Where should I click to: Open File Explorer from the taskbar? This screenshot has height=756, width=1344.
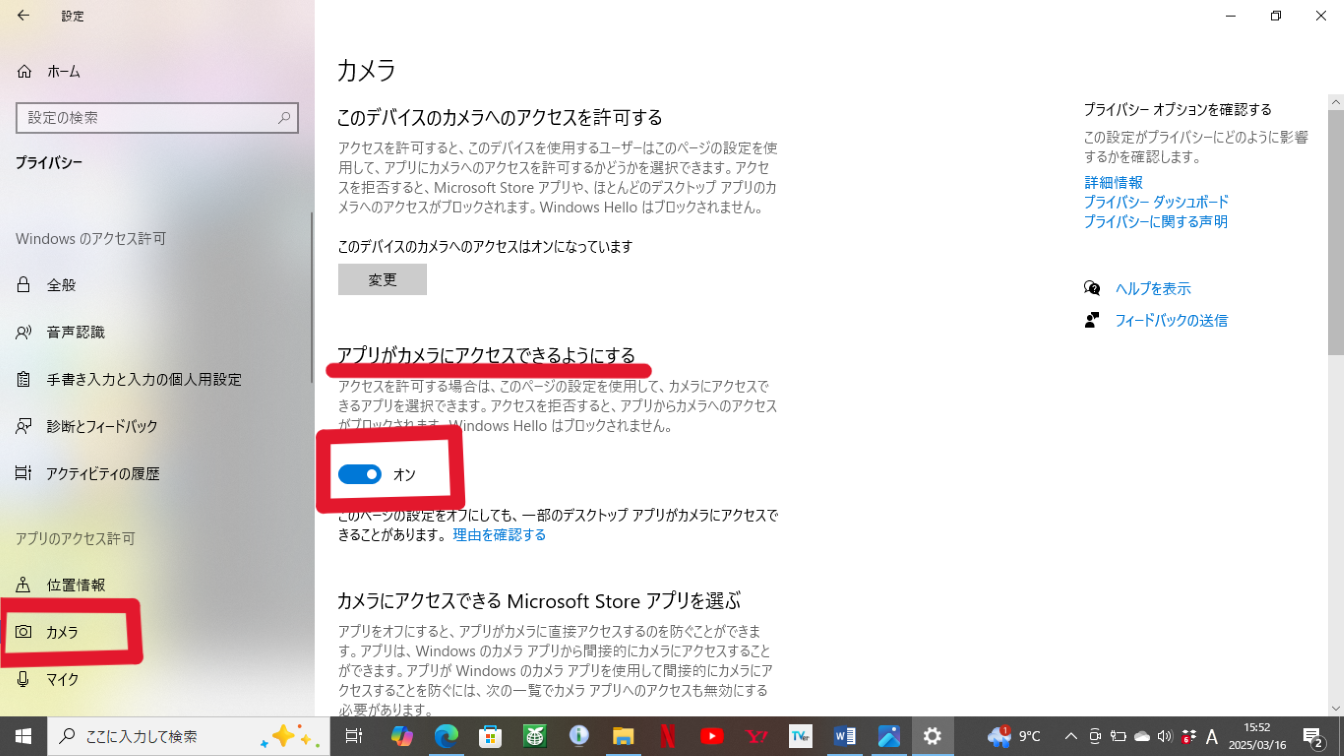(623, 736)
